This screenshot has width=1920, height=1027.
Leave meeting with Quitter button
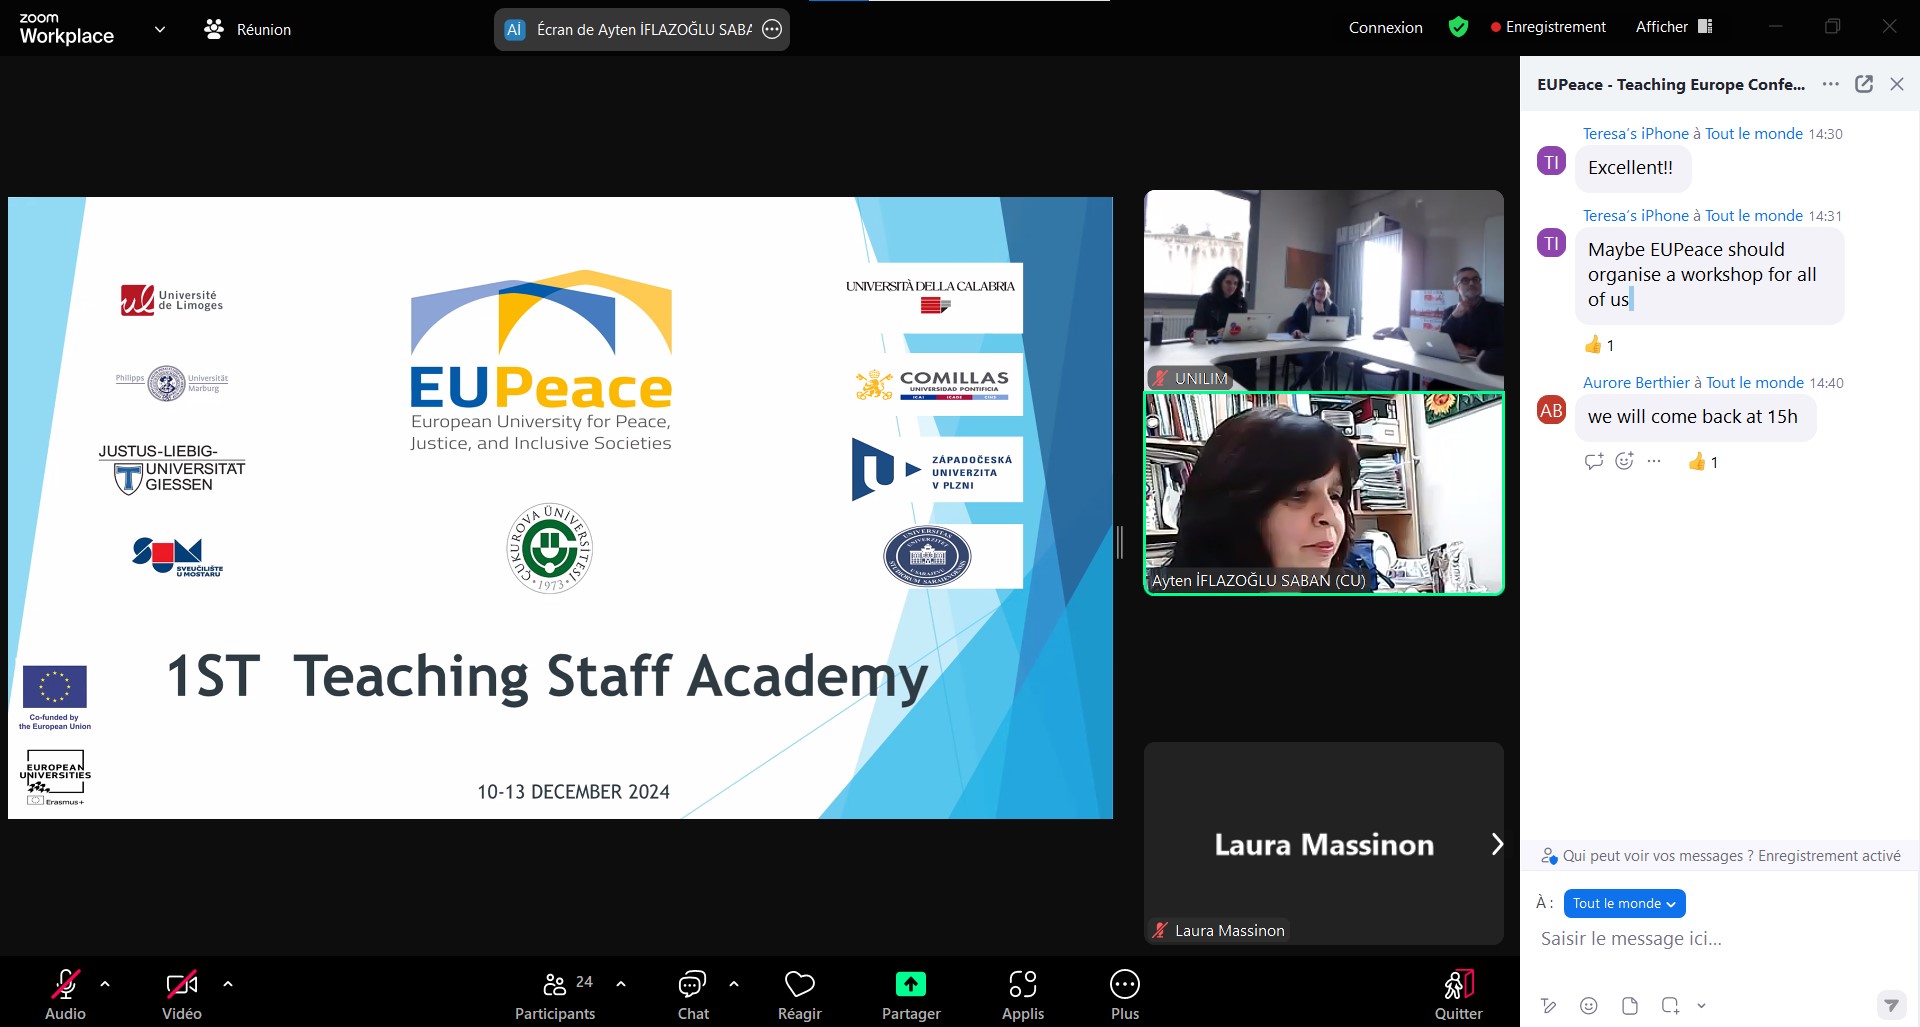(x=1459, y=993)
